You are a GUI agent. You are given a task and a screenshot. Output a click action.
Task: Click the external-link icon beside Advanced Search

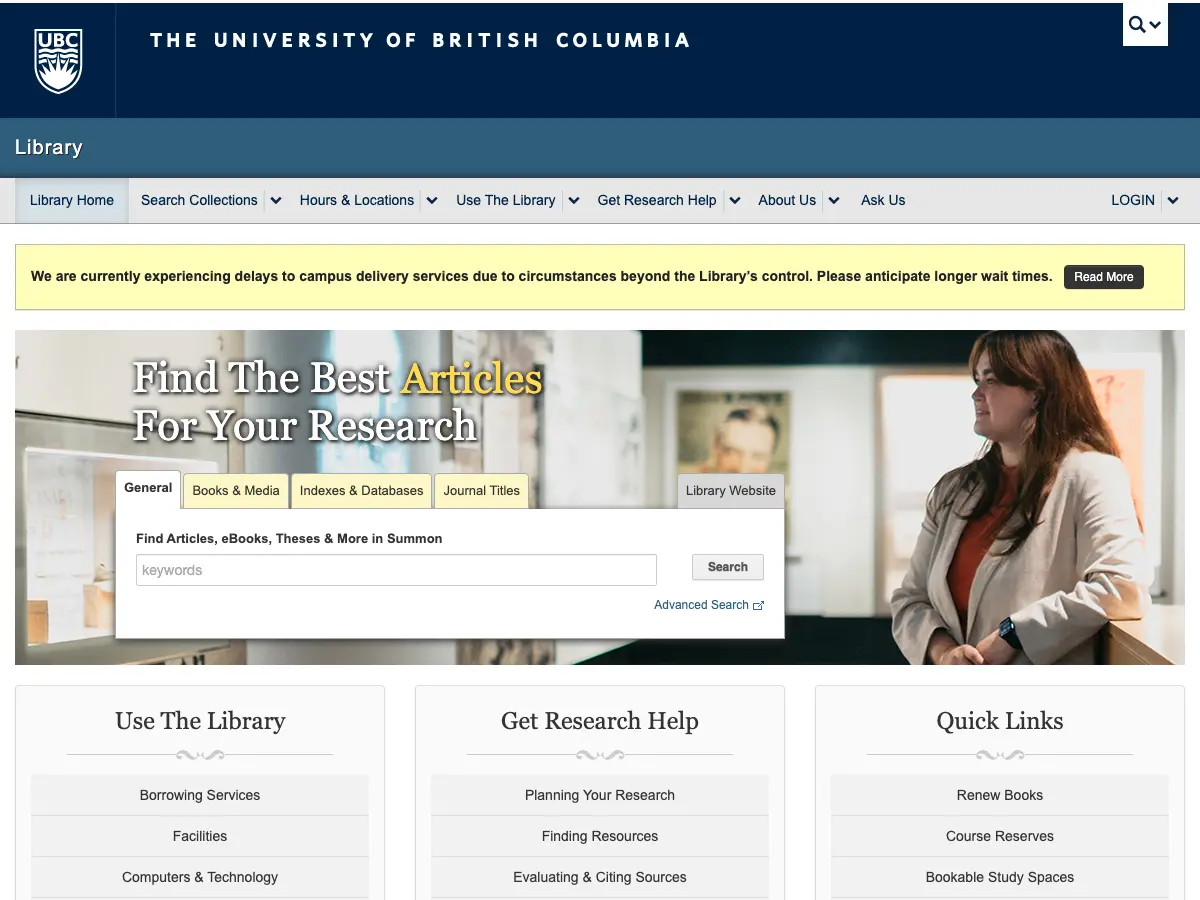click(x=759, y=606)
